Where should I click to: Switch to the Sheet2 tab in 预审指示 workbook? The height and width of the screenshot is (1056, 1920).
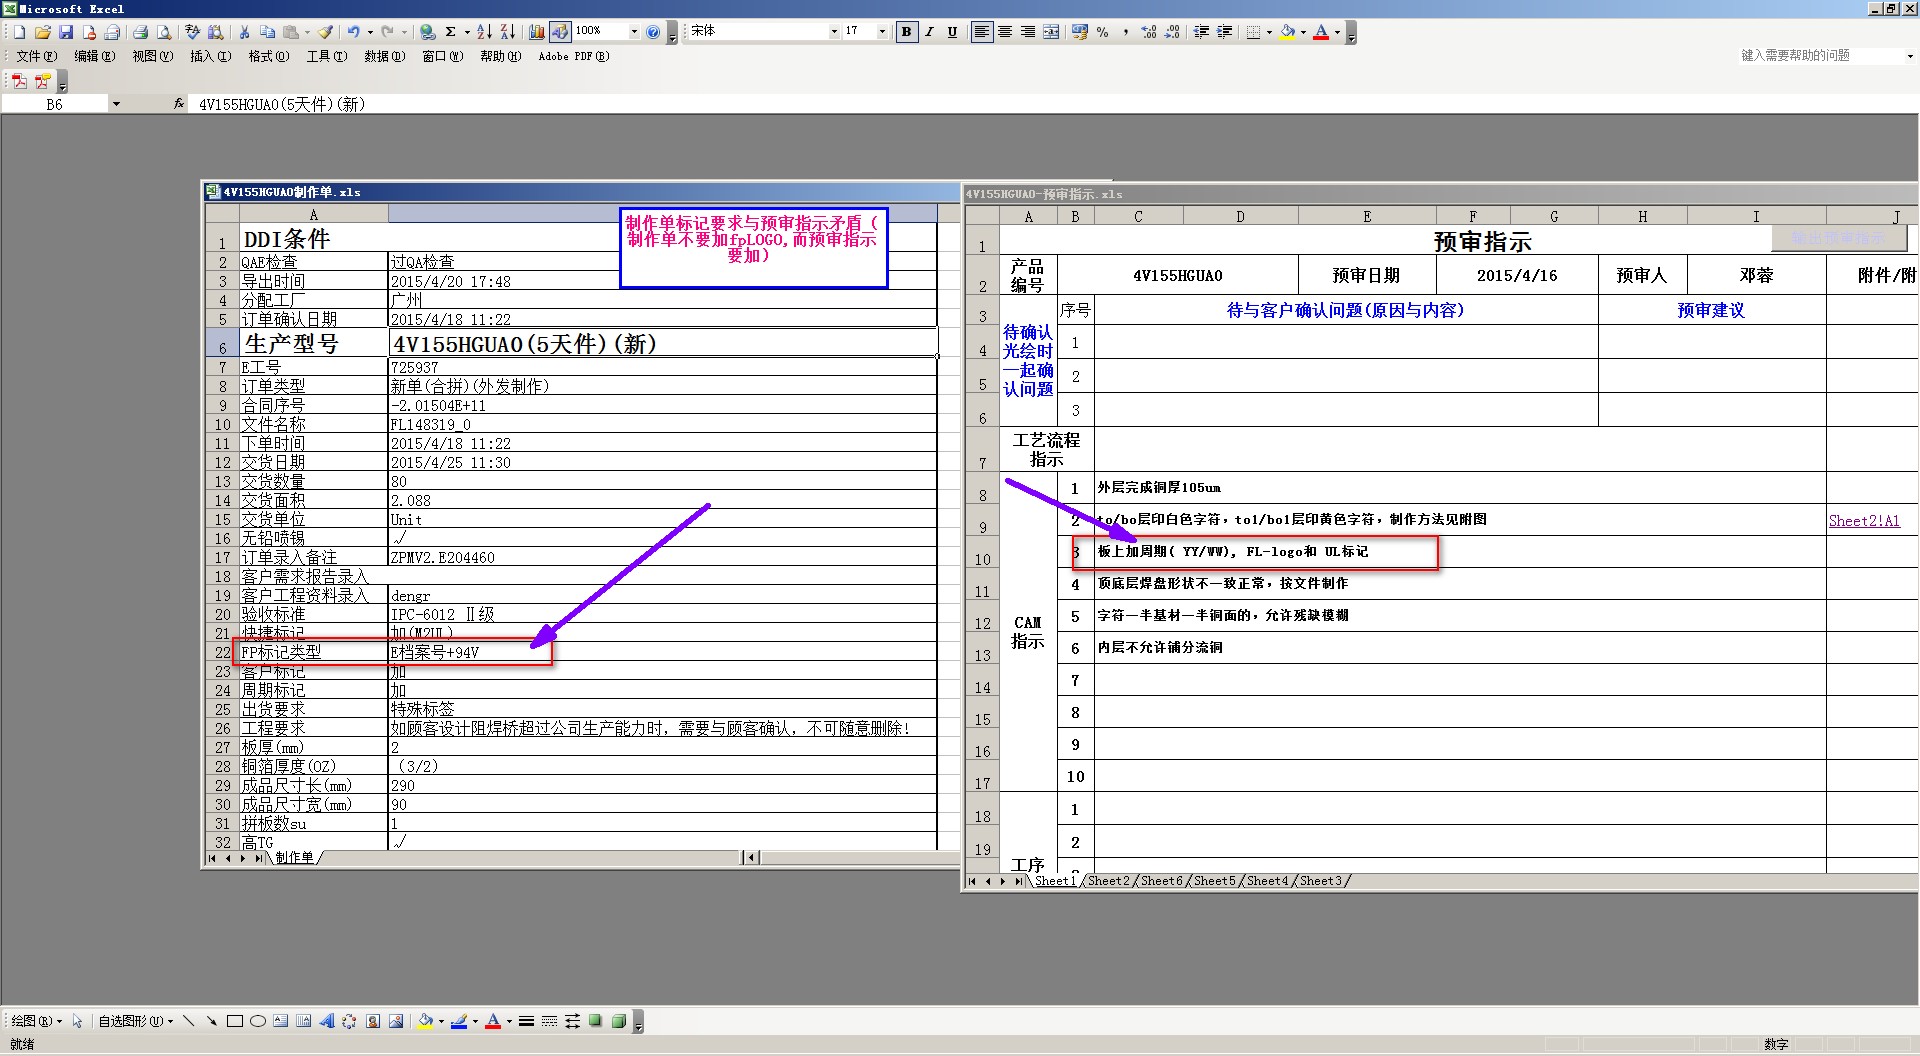click(1108, 881)
